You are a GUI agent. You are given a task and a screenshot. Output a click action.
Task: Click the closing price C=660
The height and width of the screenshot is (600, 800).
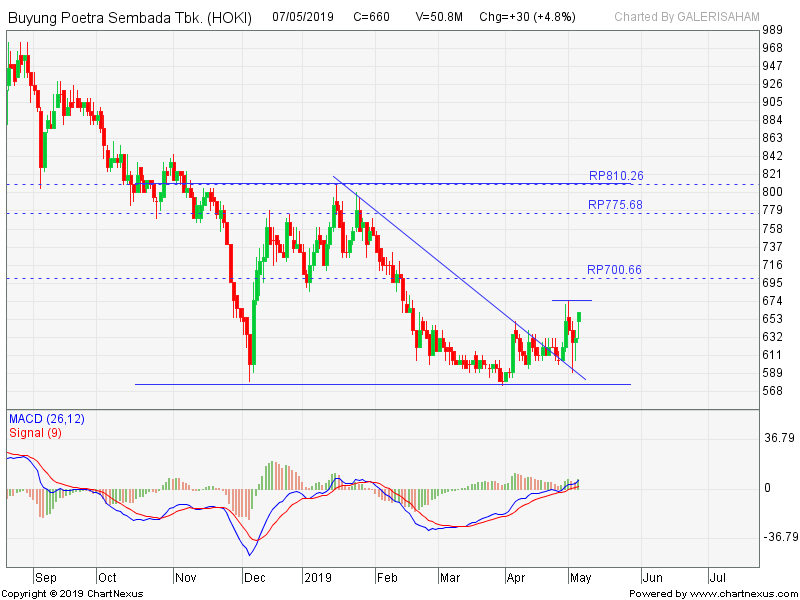[x=371, y=17]
